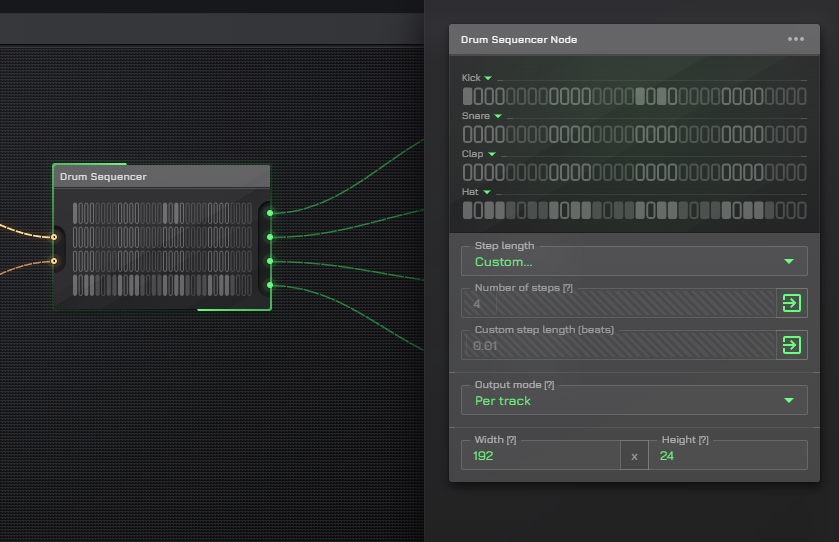
Task: Toggle the first step of the Kick track
Action: [x=467, y=96]
